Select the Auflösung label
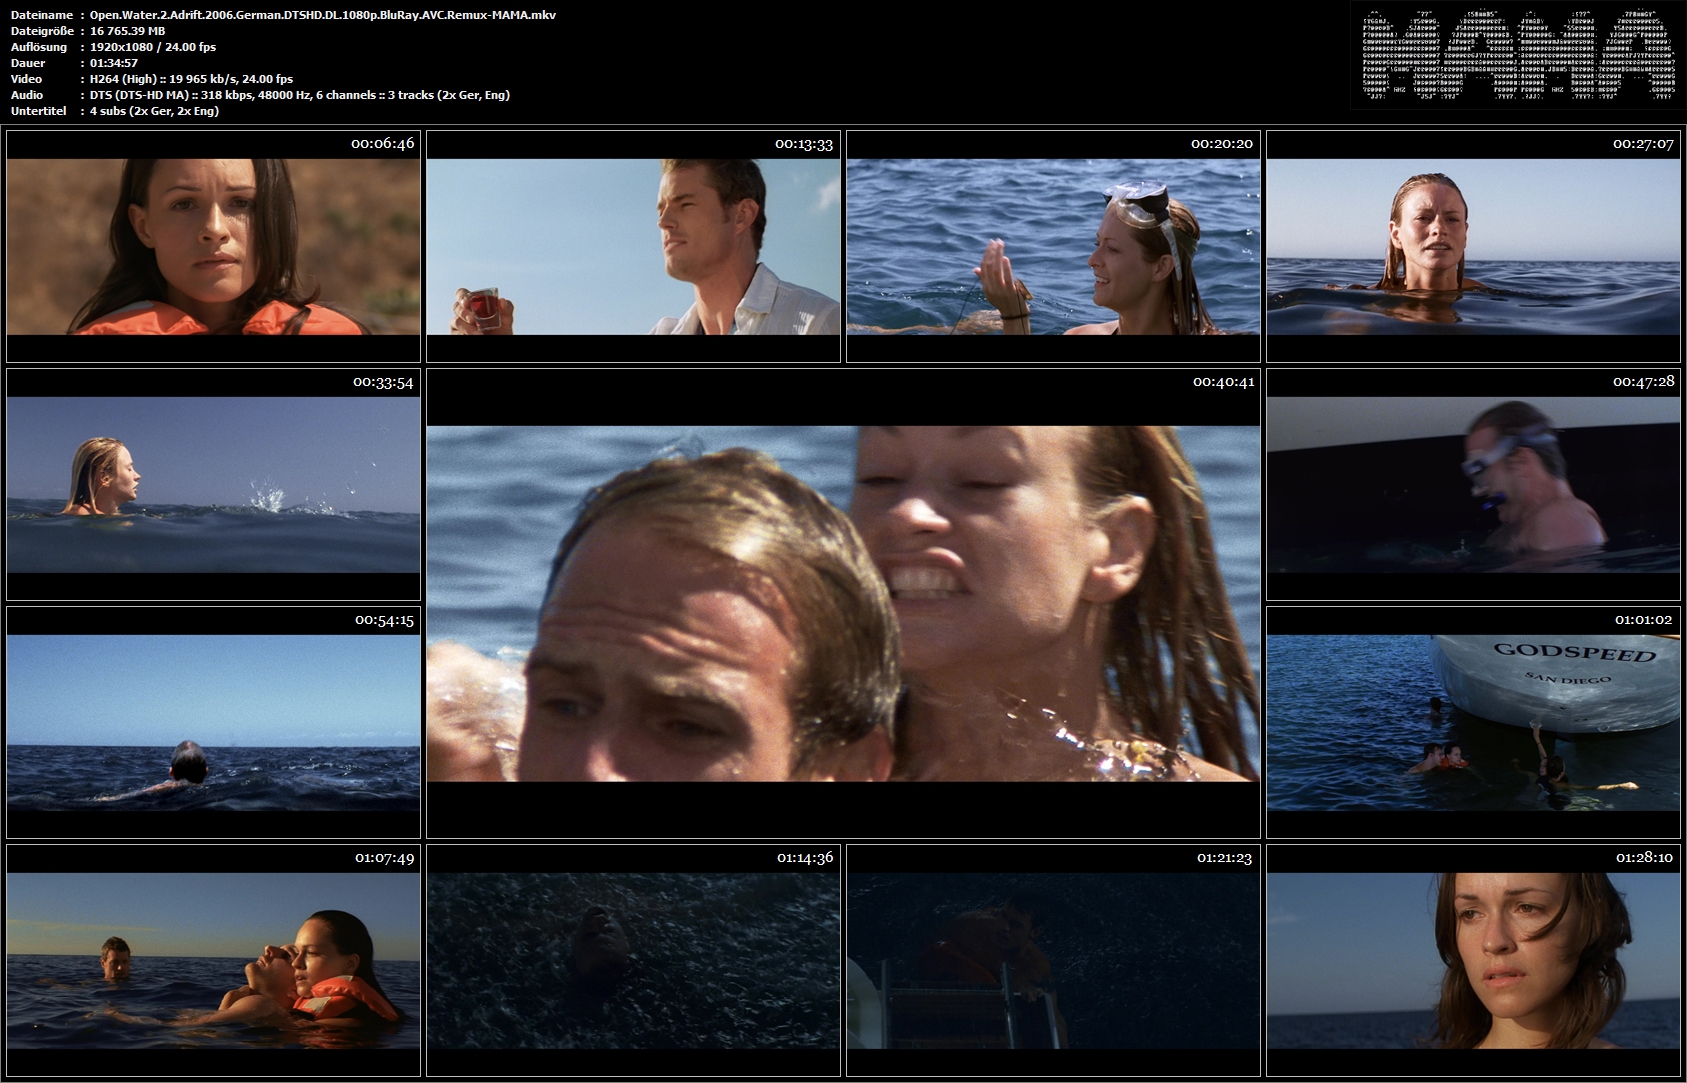Image resolution: width=1687 pixels, height=1083 pixels. (x=39, y=47)
